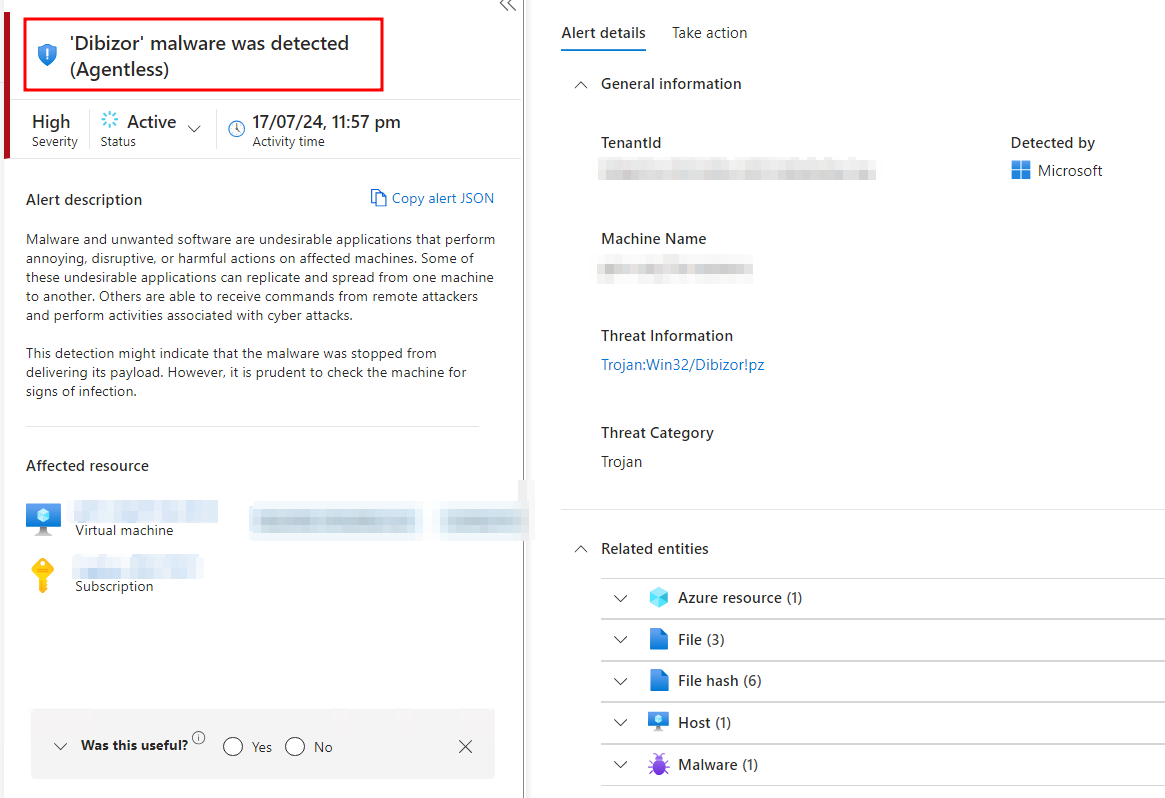Switch to the Take action tab
1165x798 pixels.
(710, 32)
